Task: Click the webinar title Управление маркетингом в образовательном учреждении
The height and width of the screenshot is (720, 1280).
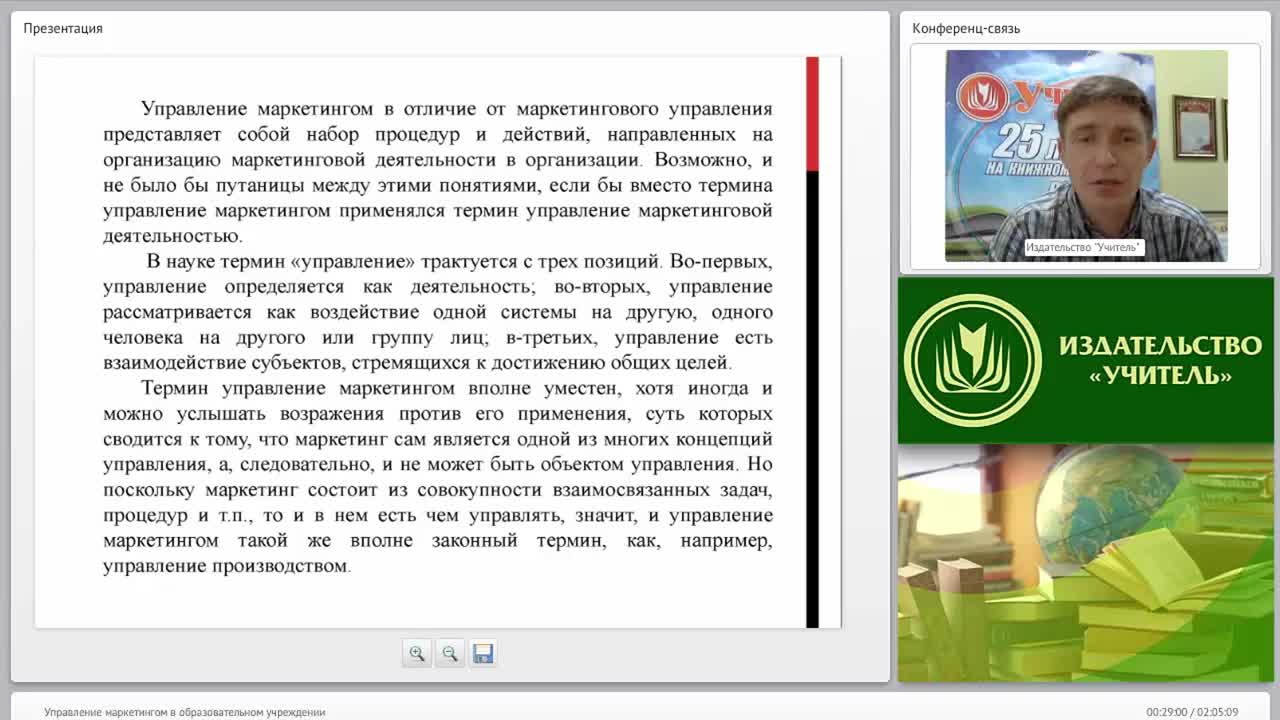Action: [x=185, y=712]
